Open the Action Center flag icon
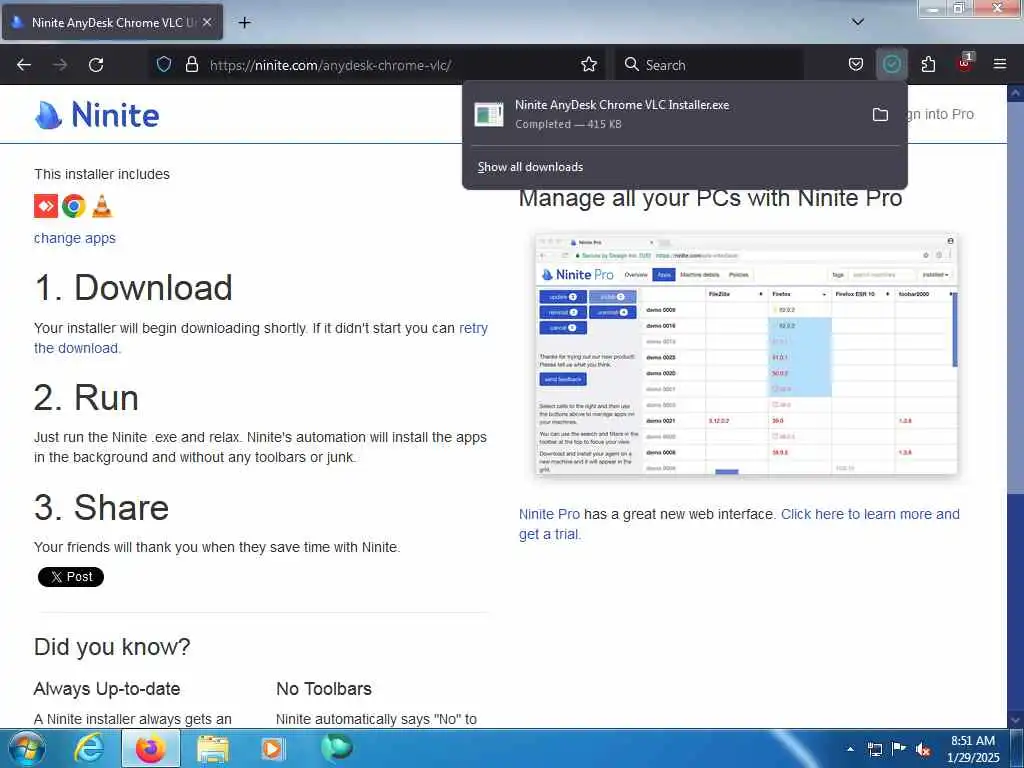The width and height of the screenshot is (1024, 768). [899, 749]
